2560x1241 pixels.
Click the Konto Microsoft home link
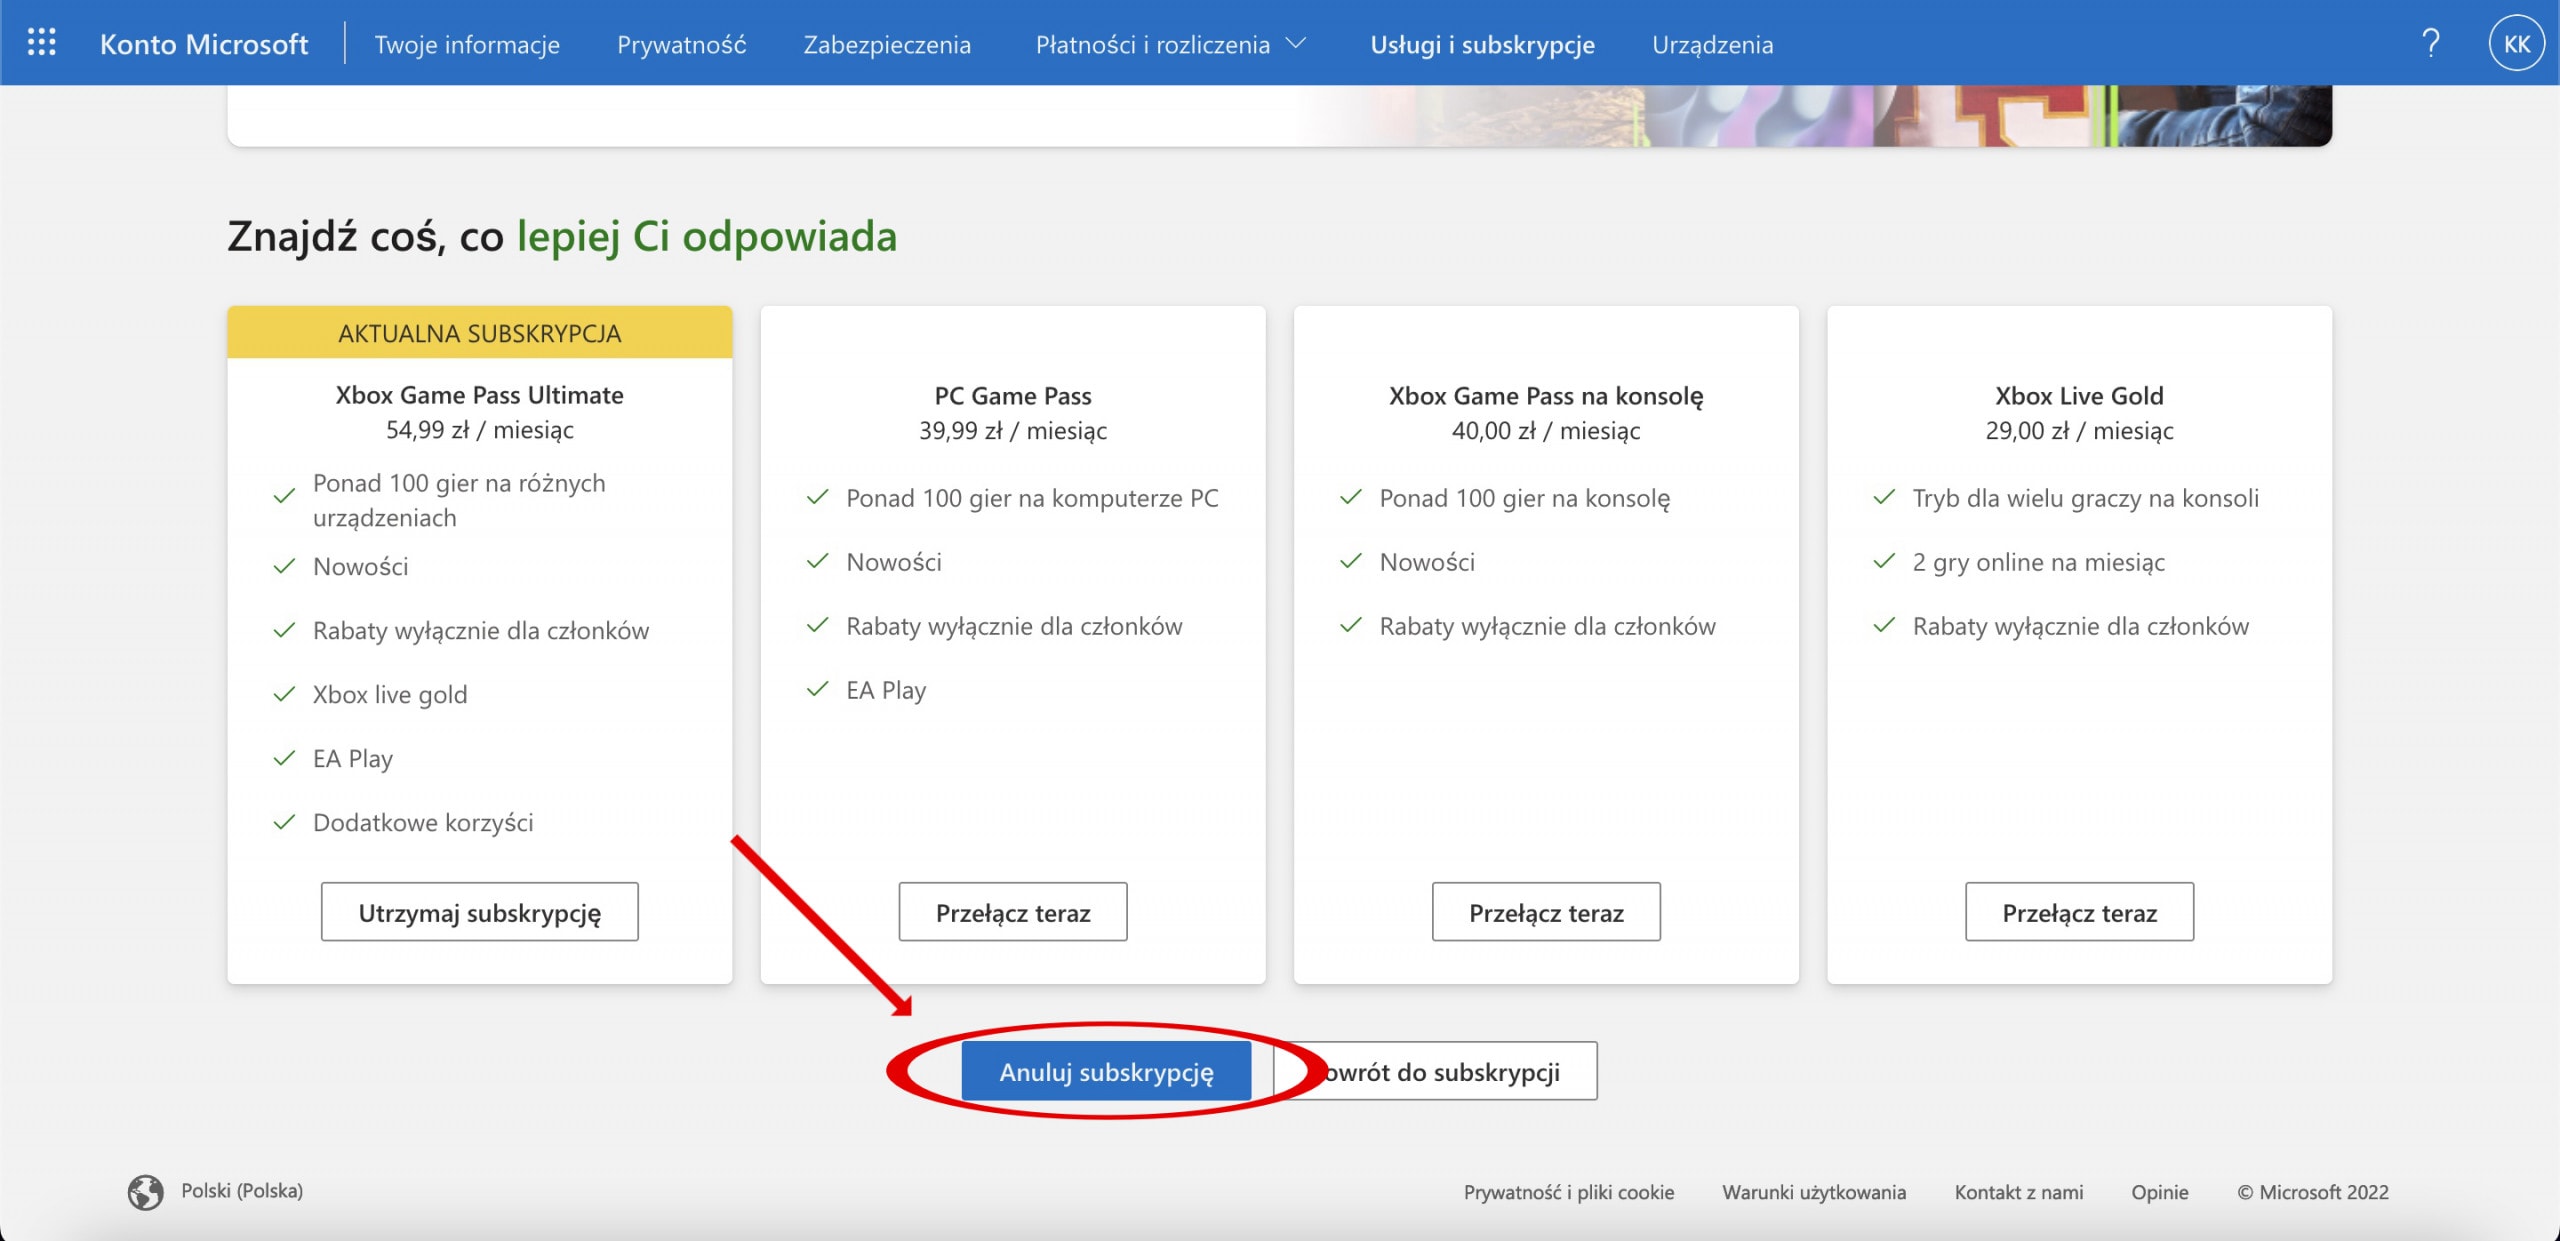pyautogui.click(x=204, y=44)
